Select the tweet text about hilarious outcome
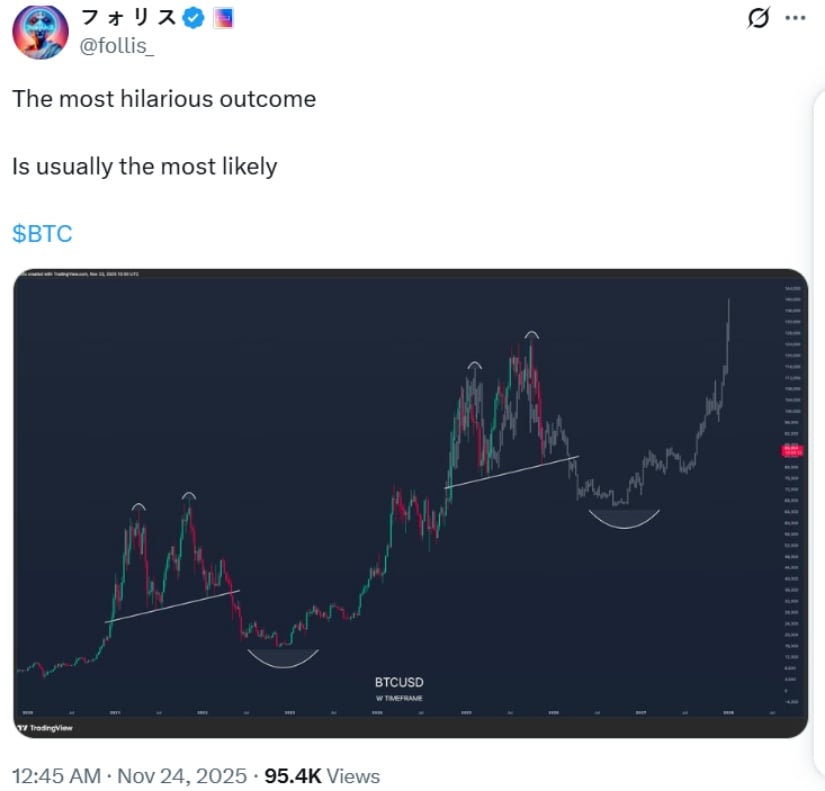Image resolution: width=825 pixels, height=791 pixels. tap(163, 99)
